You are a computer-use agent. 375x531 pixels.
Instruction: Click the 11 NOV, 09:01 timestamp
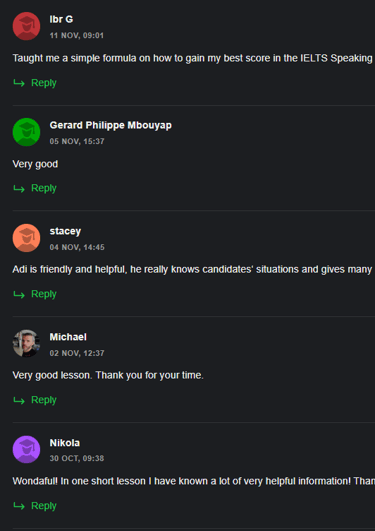pyautogui.click(x=77, y=36)
